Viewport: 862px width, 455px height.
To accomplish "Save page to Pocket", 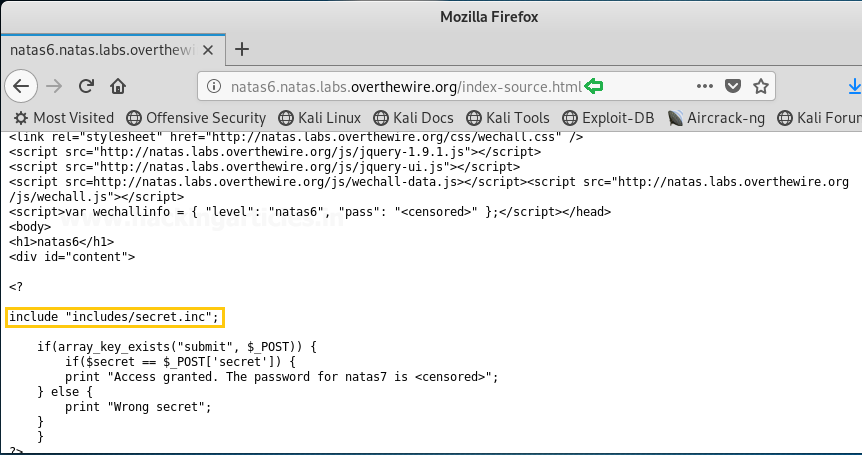I will [x=733, y=86].
